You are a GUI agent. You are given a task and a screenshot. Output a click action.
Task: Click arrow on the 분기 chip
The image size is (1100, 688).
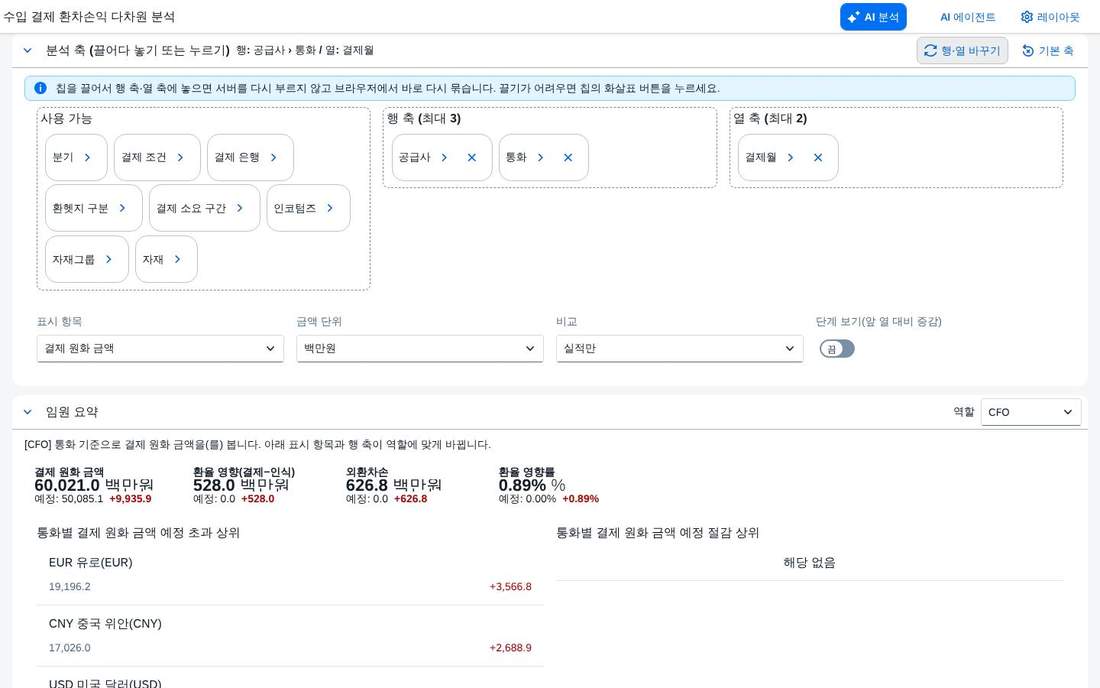point(87,158)
